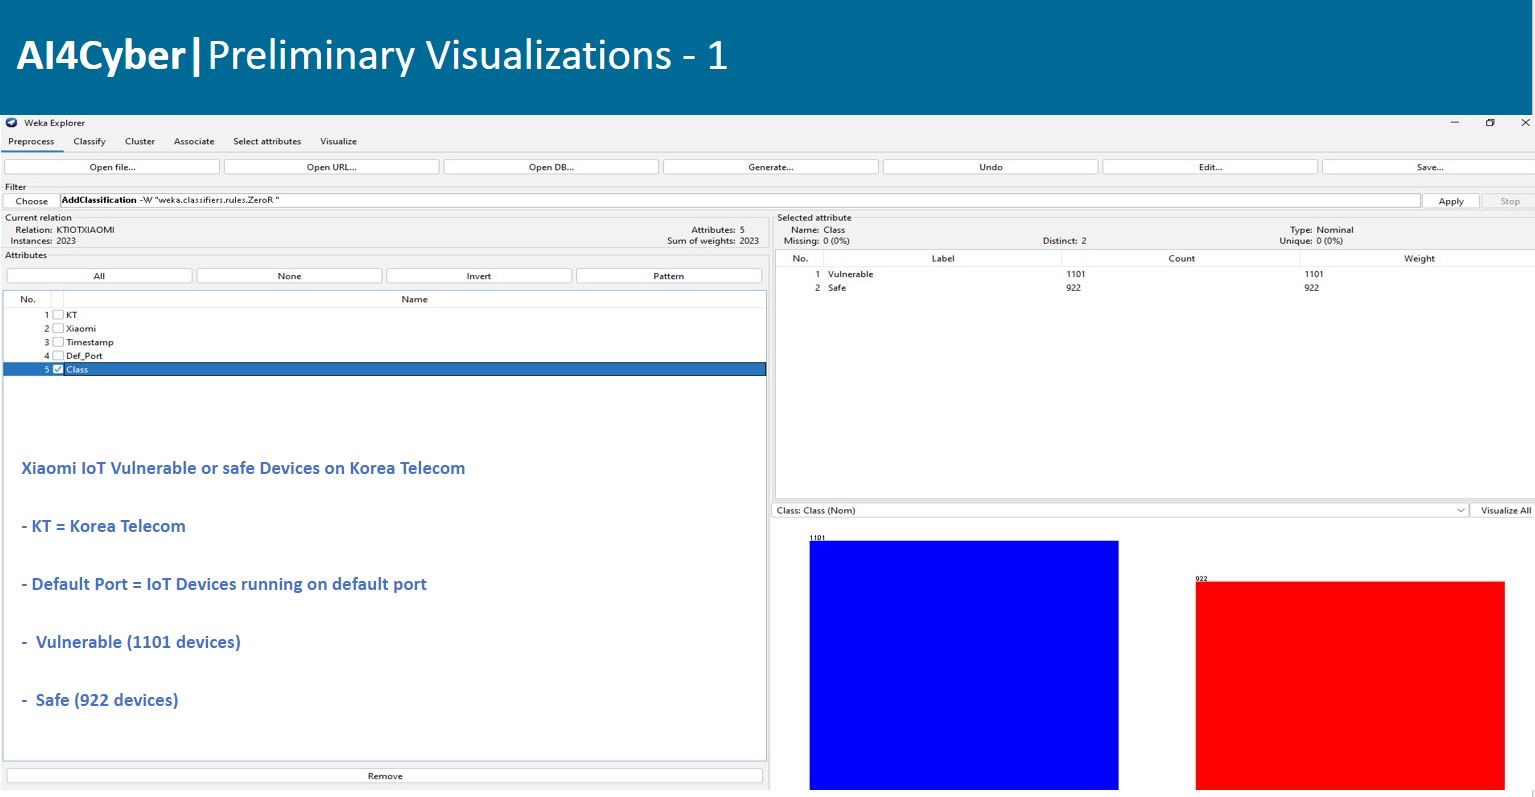The height and width of the screenshot is (797, 1535).
Task: Select the Associate tab
Action: tap(194, 141)
